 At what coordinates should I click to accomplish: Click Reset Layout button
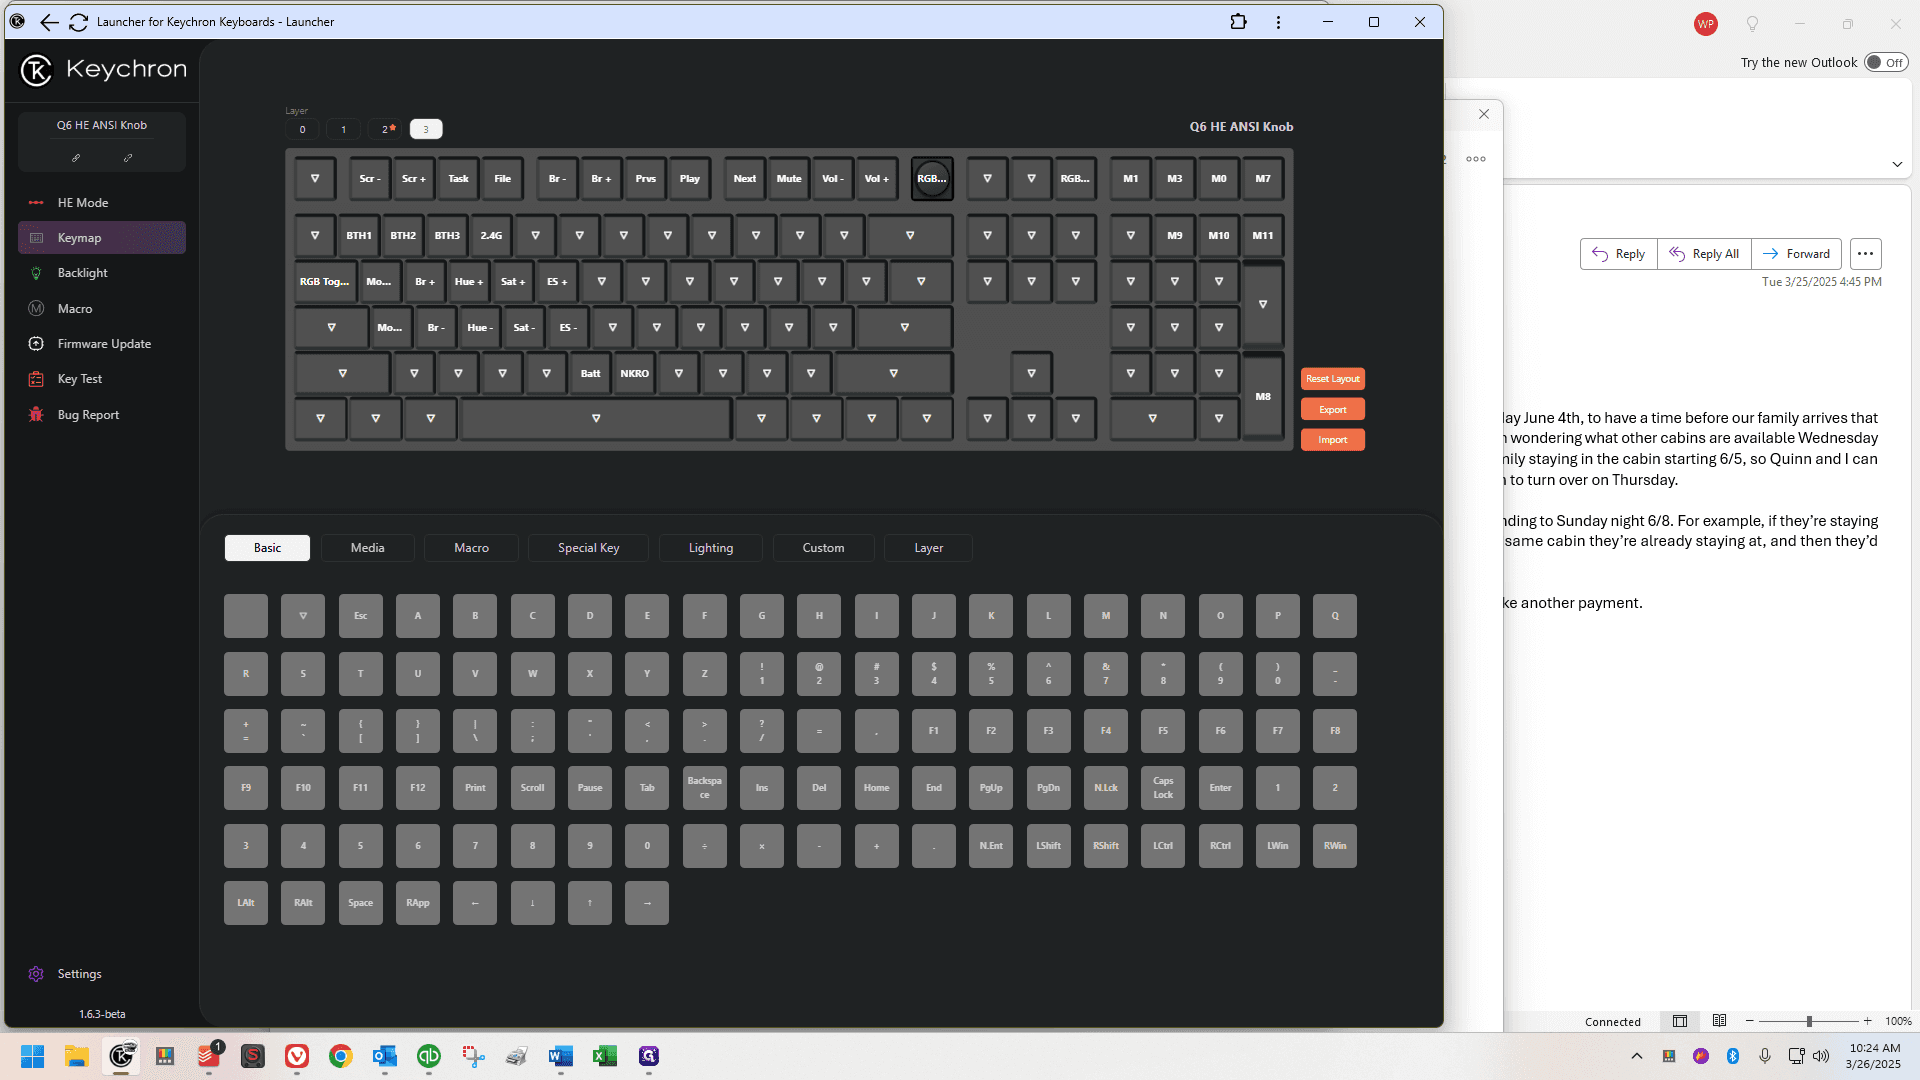click(1333, 379)
